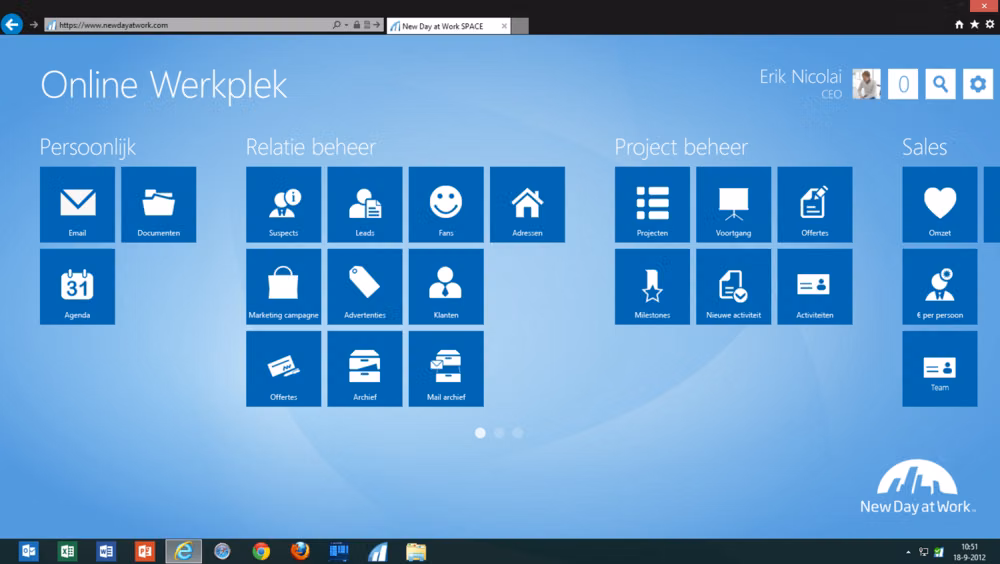Open Firefox from the taskbar
The width and height of the screenshot is (1000, 564).
tap(300, 551)
